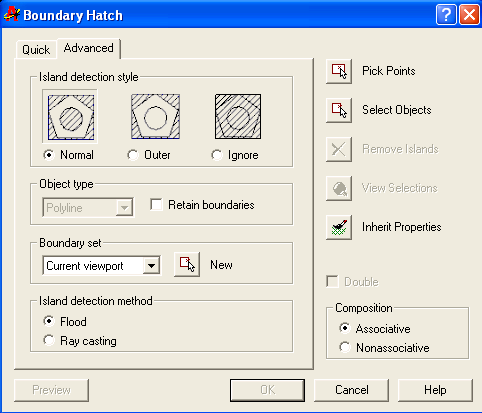Screen dimensions: 482x413
Task: Select the Normal island style preview image
Action: pyautogui.click(x=71, y=117)
